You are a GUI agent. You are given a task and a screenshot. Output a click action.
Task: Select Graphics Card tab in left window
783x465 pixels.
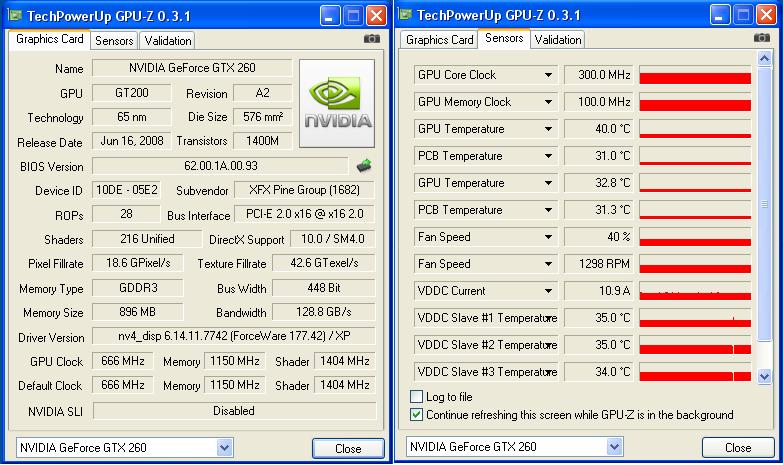point(49,39)
